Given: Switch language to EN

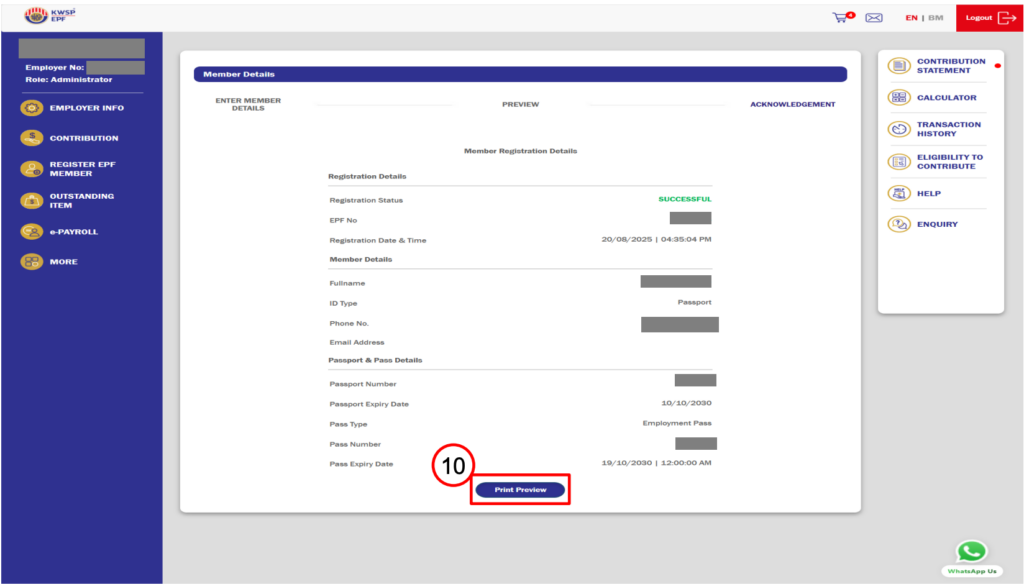Looking at the screenshot, I should 911,18.
